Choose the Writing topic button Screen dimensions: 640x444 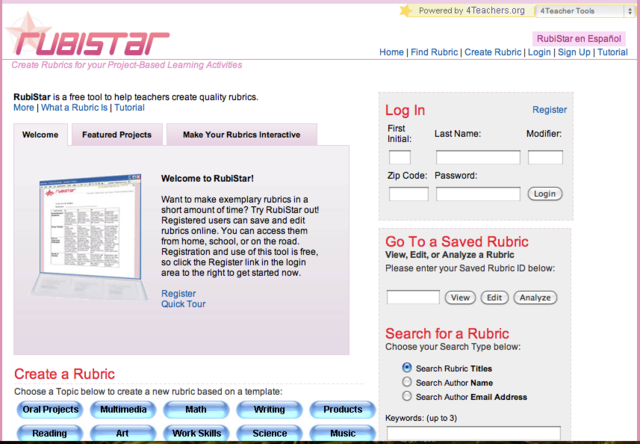tap(269, 410)
